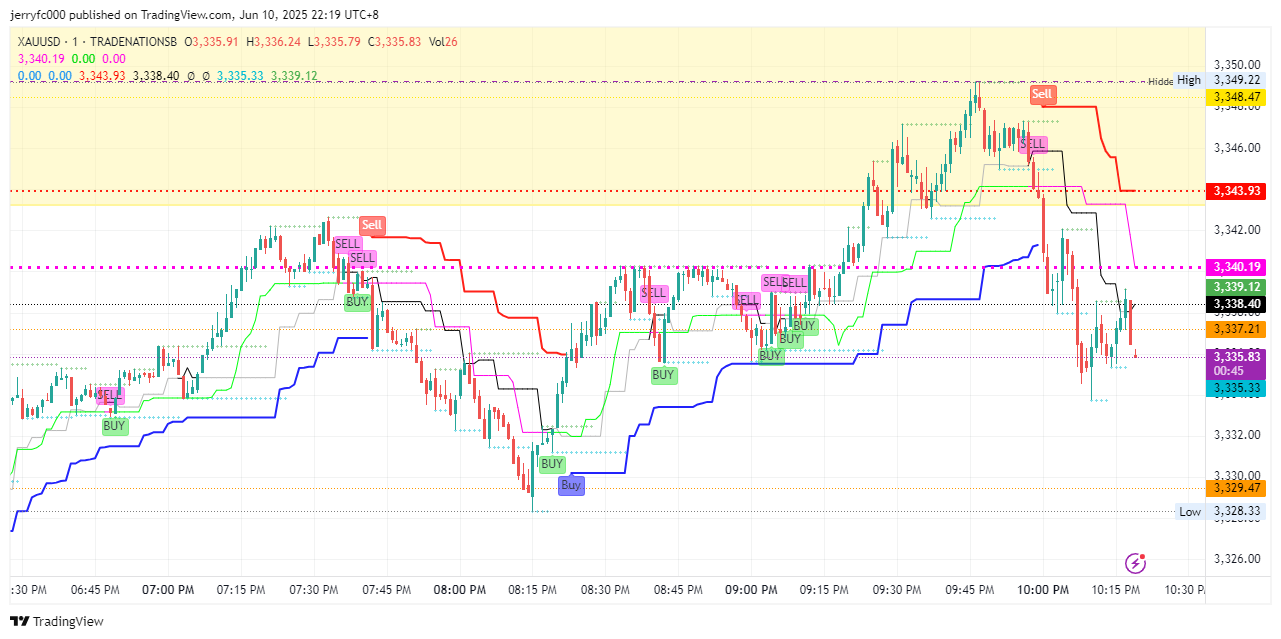Click the orange 3,329.47 price label
This screenshot has width=1281, height=639.
1236,488
